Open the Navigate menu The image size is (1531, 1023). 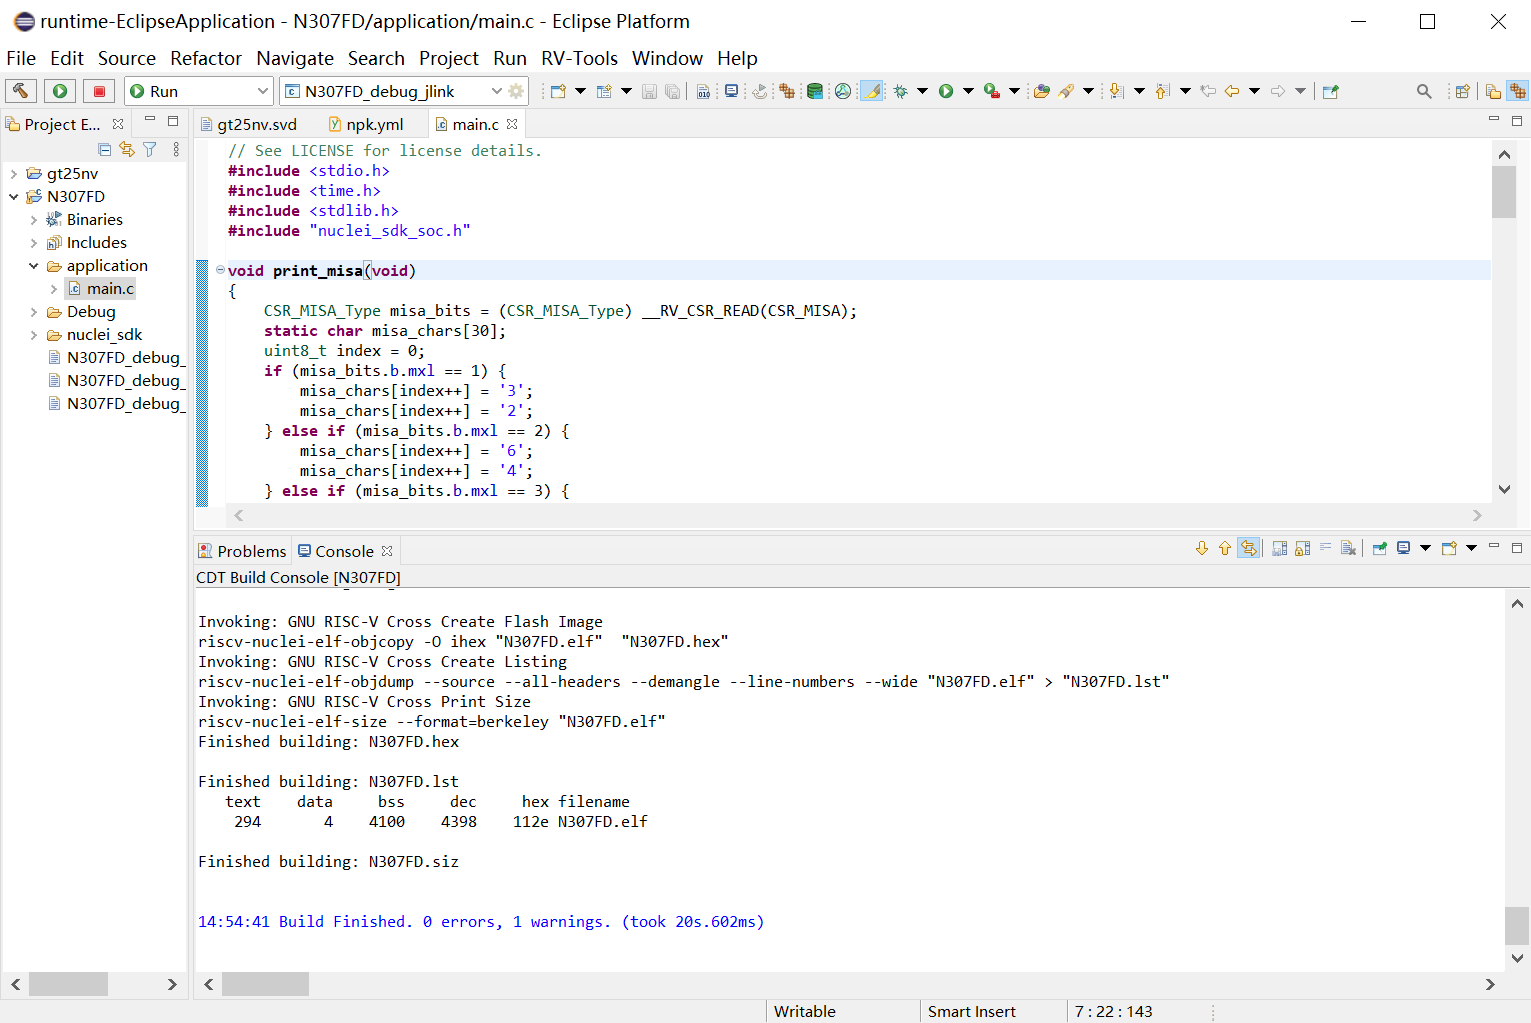tap(295, 58)
